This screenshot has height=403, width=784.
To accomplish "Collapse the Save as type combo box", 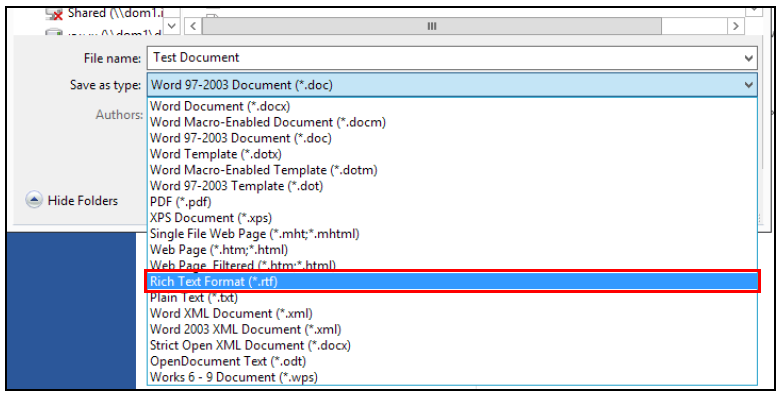I will 749,85.
